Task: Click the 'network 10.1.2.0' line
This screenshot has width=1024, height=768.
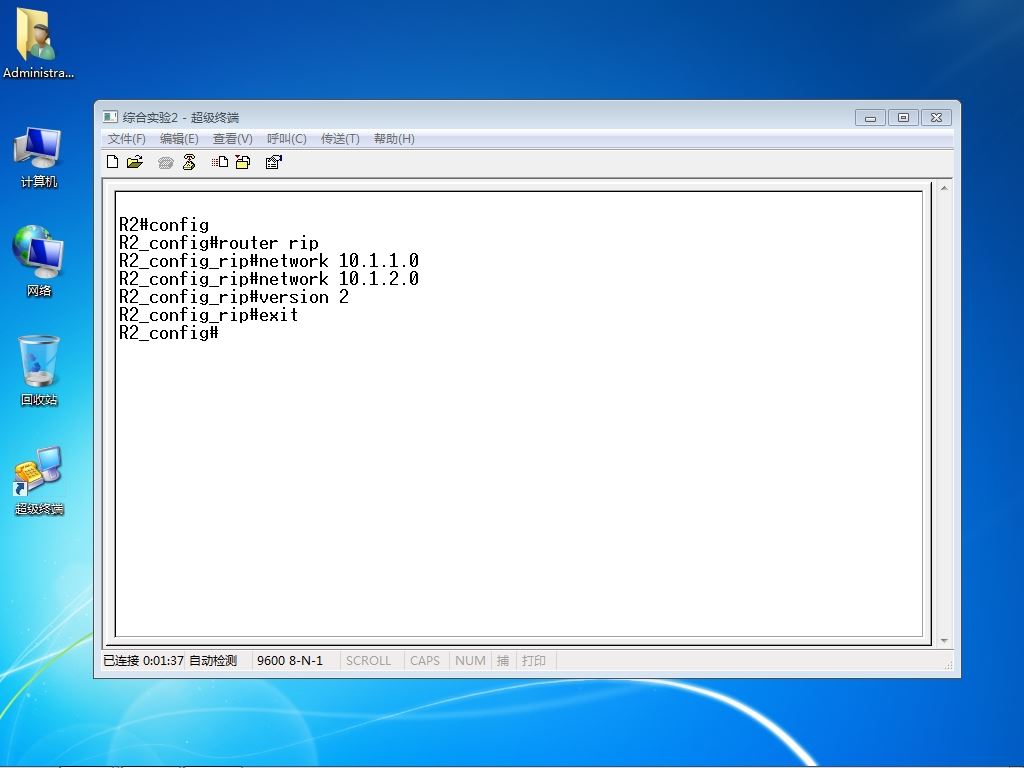Action: click(268, 279)
